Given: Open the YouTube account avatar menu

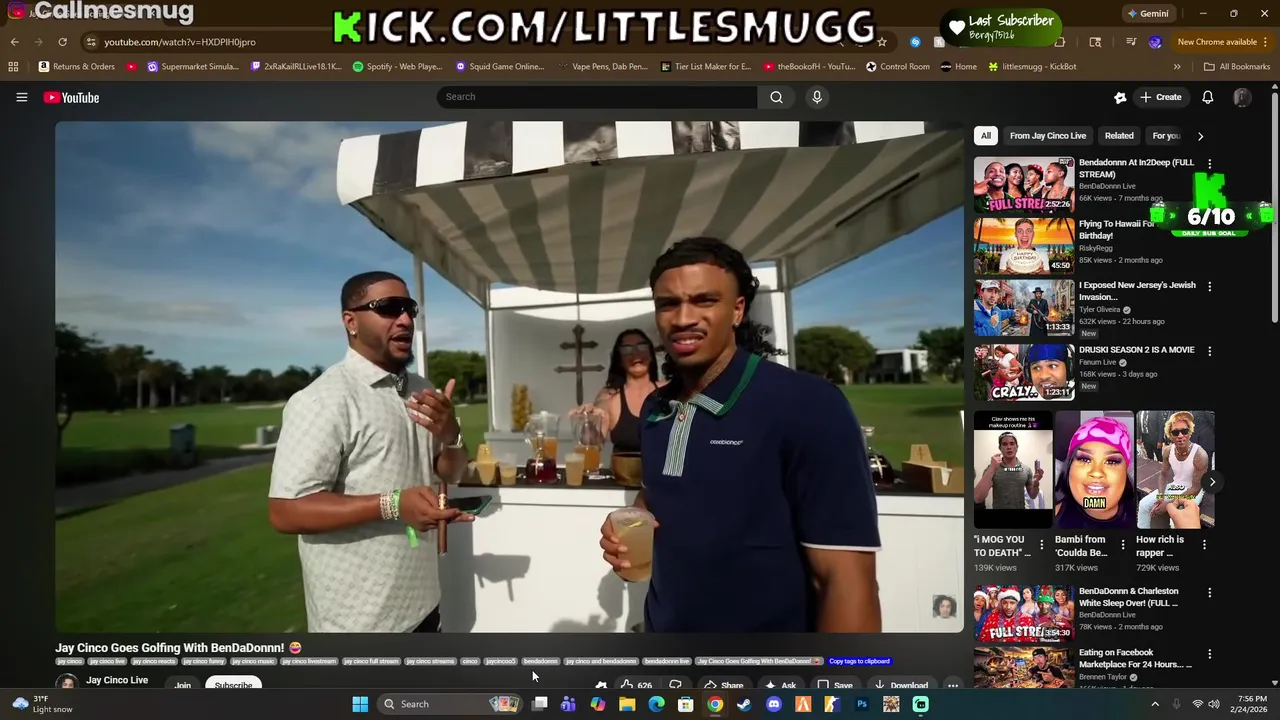Looking at the screenshot, I should tap(1242, 97).
